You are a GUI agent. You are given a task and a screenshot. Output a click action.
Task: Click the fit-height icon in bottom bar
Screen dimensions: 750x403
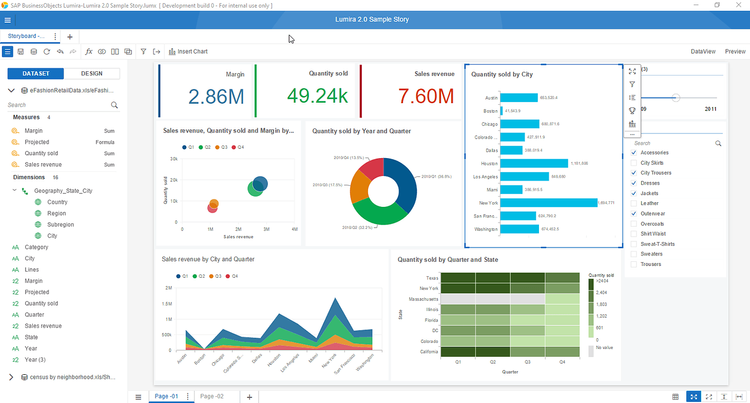tap(724, 397)
